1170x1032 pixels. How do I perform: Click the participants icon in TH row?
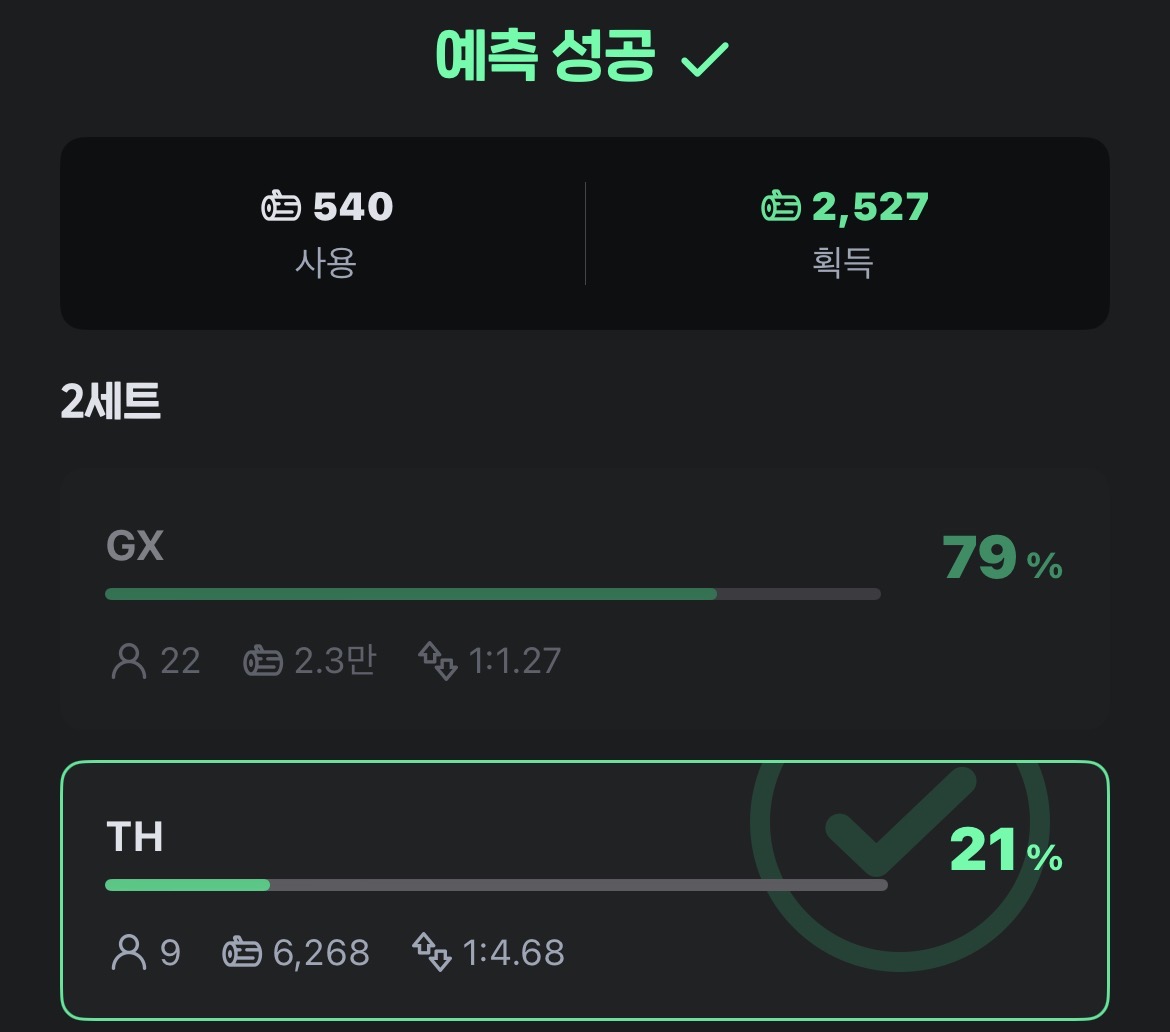pyautogui.click(x=127, y=952)
